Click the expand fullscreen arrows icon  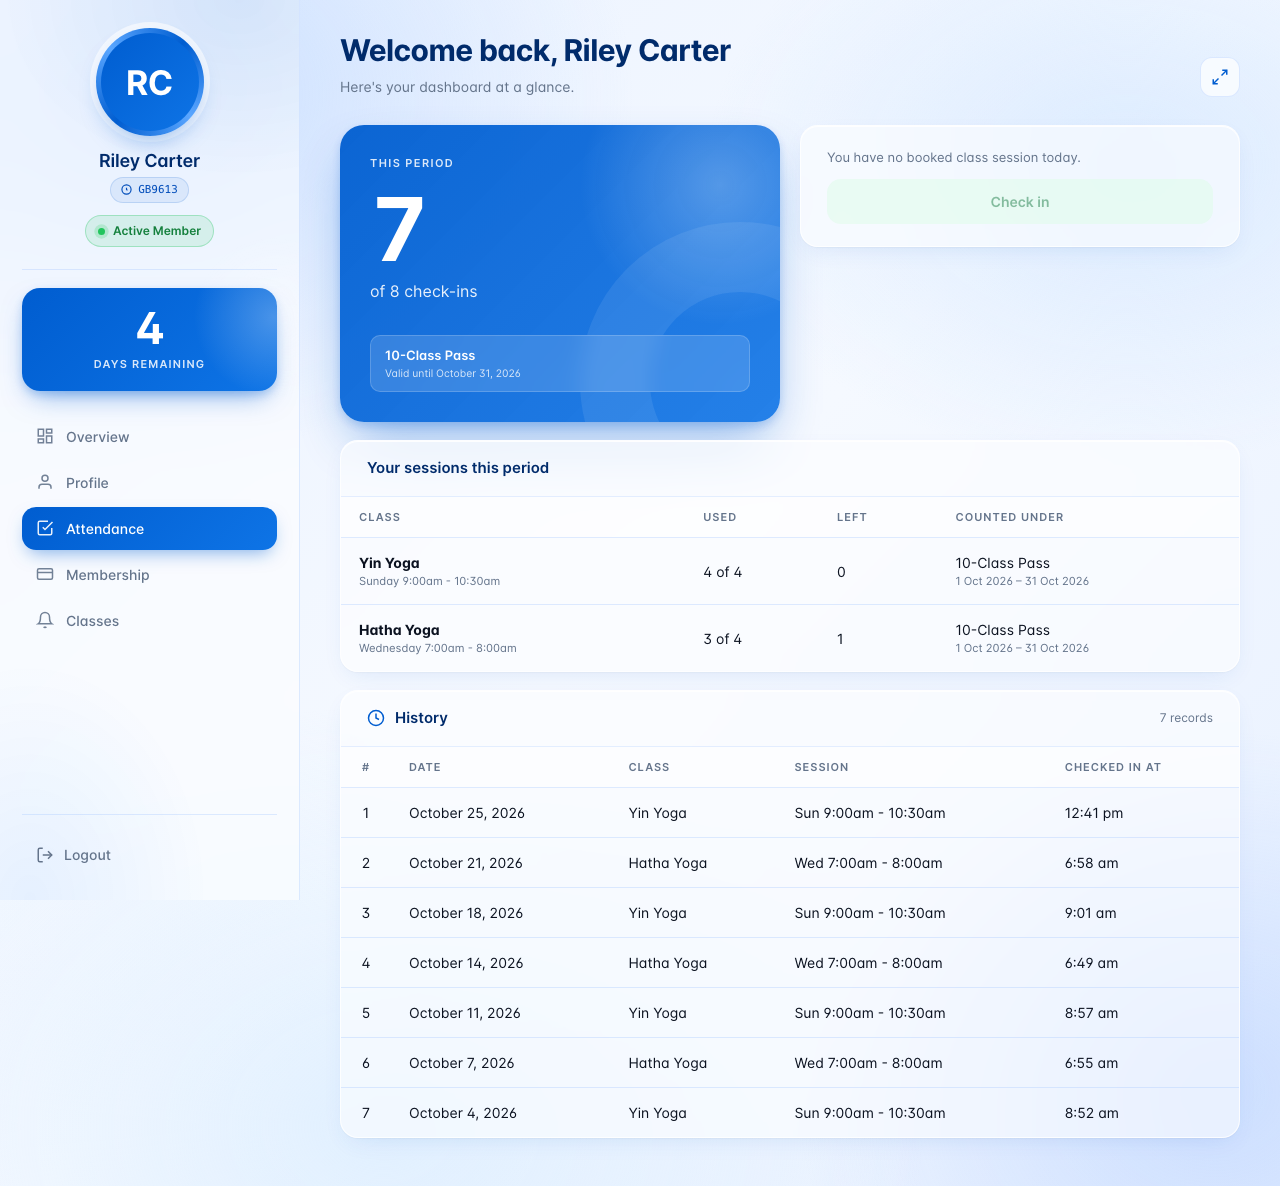coord(1220,77)
